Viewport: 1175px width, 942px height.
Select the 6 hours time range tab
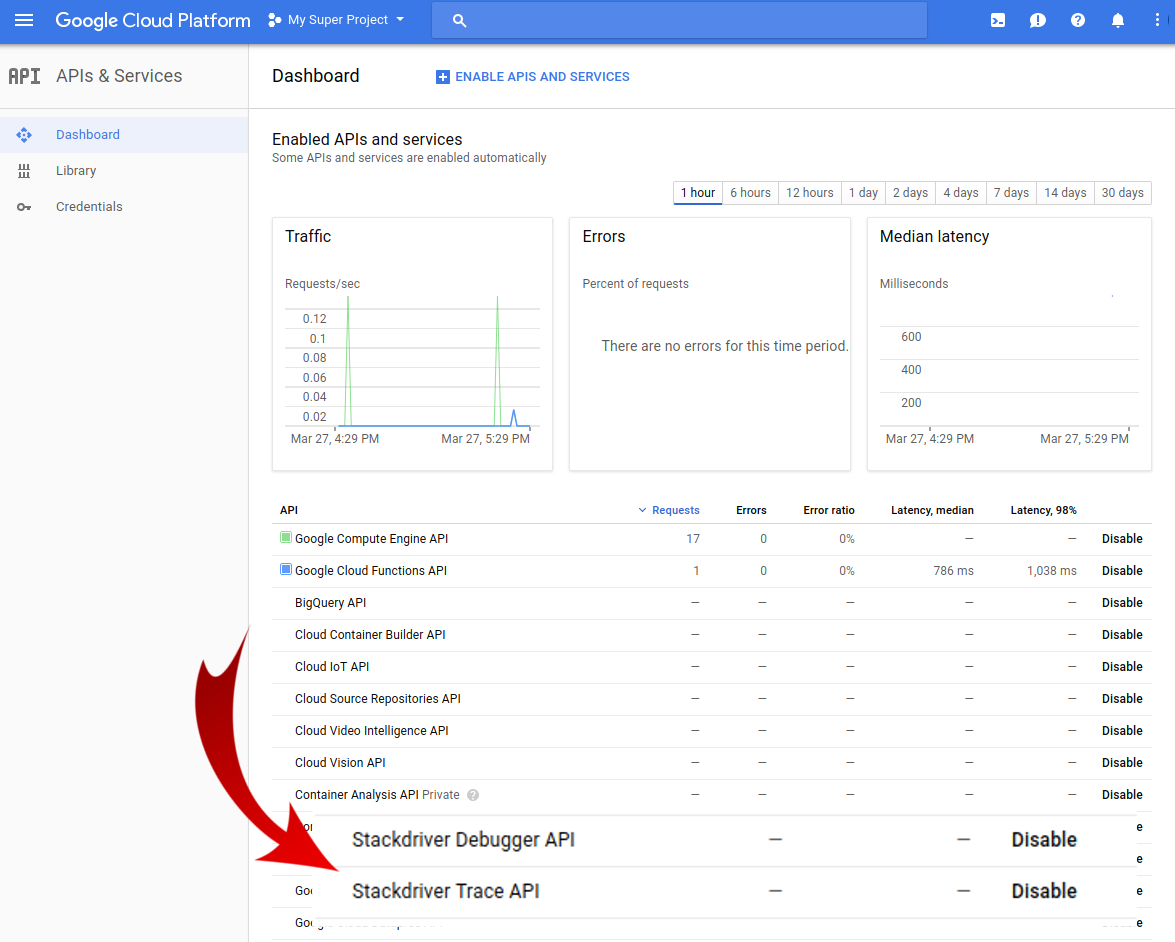(750, 193)
